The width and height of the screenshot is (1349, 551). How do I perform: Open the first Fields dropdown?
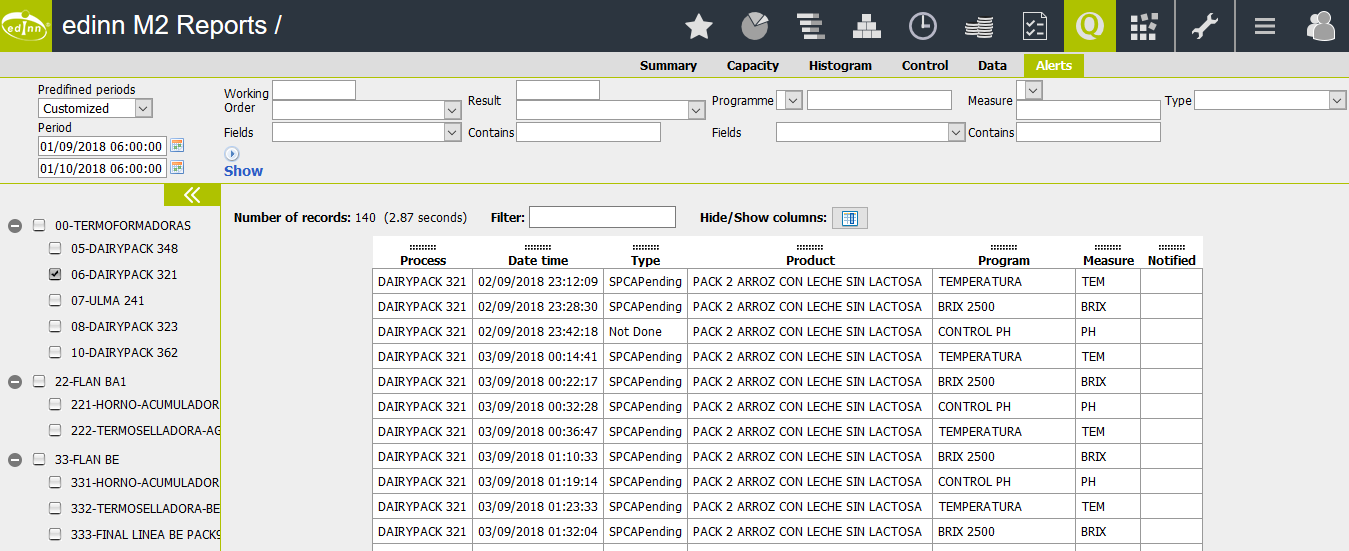366,132
